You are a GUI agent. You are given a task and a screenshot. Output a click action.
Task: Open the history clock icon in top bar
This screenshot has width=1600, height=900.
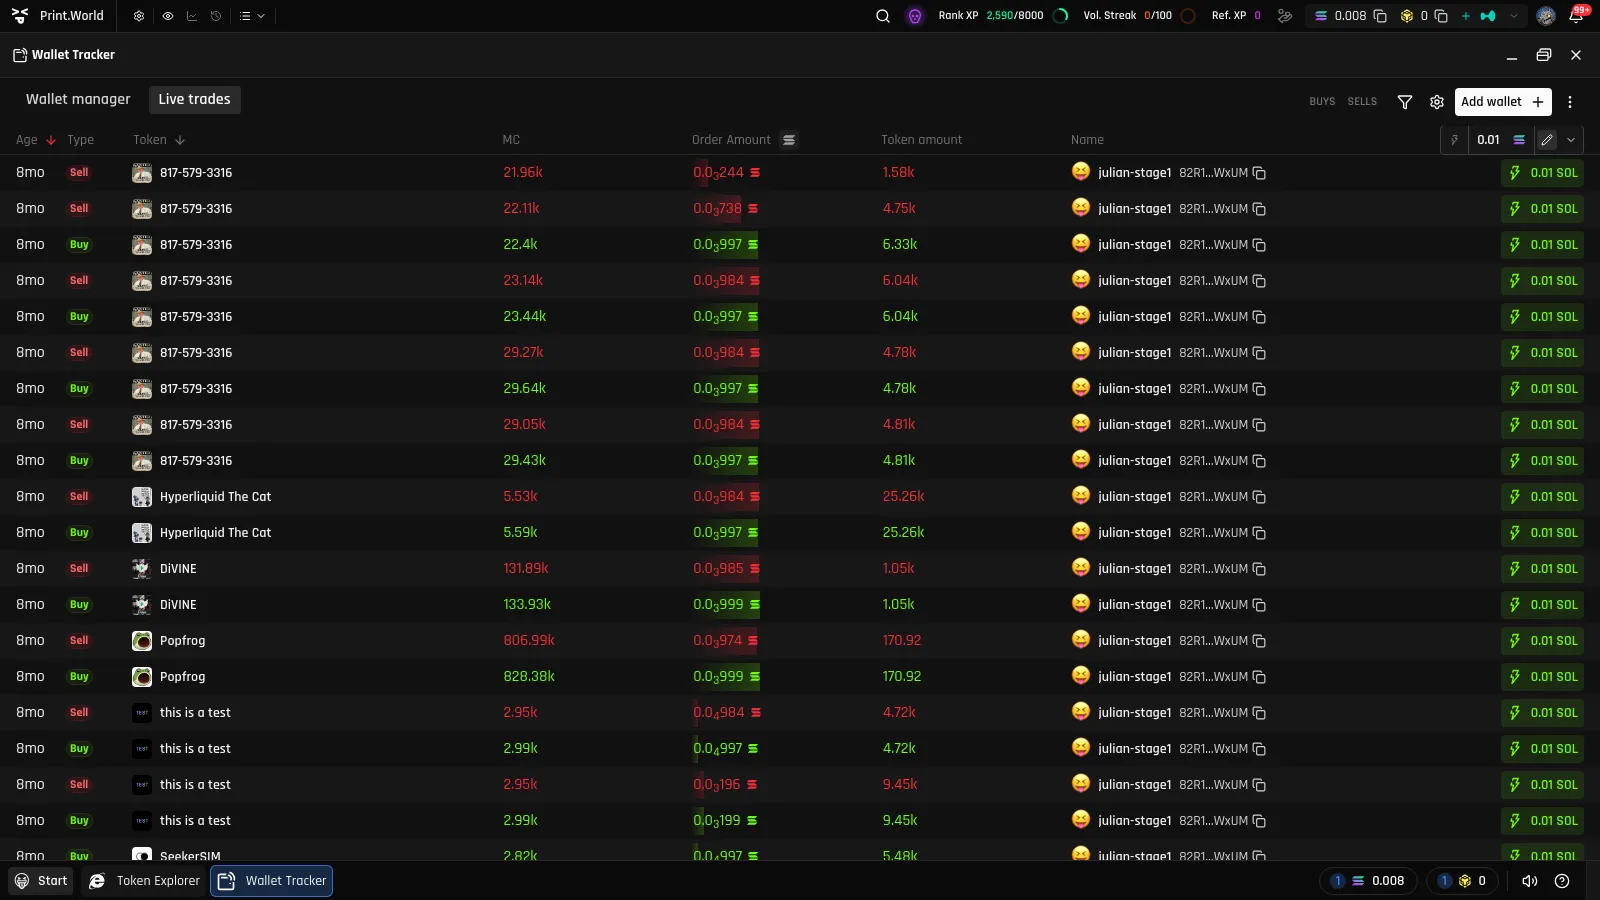[x=215, y=16]
